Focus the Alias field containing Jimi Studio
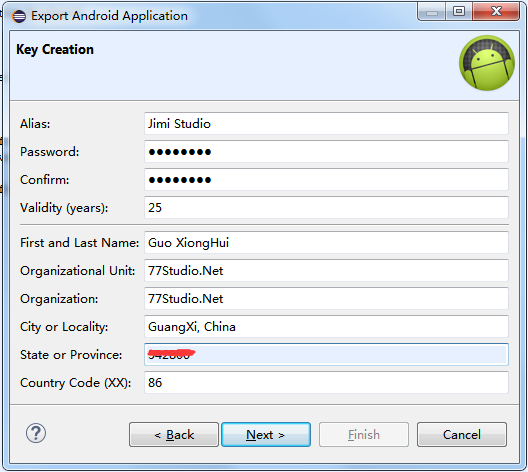This screenshot has height=472, width=528. 326,124
